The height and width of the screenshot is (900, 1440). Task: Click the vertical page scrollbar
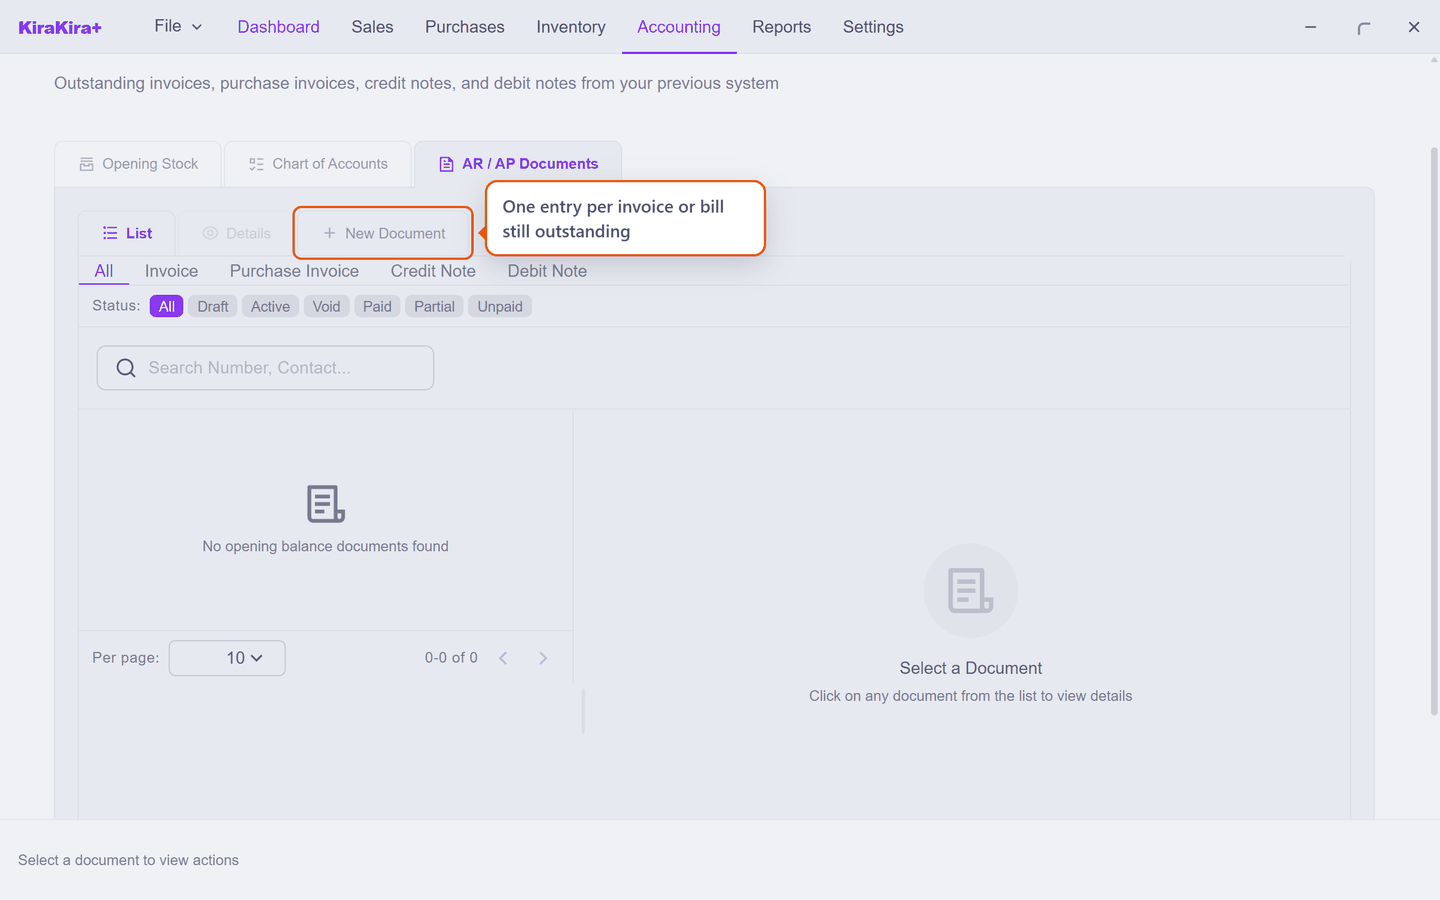(1434, 431)
